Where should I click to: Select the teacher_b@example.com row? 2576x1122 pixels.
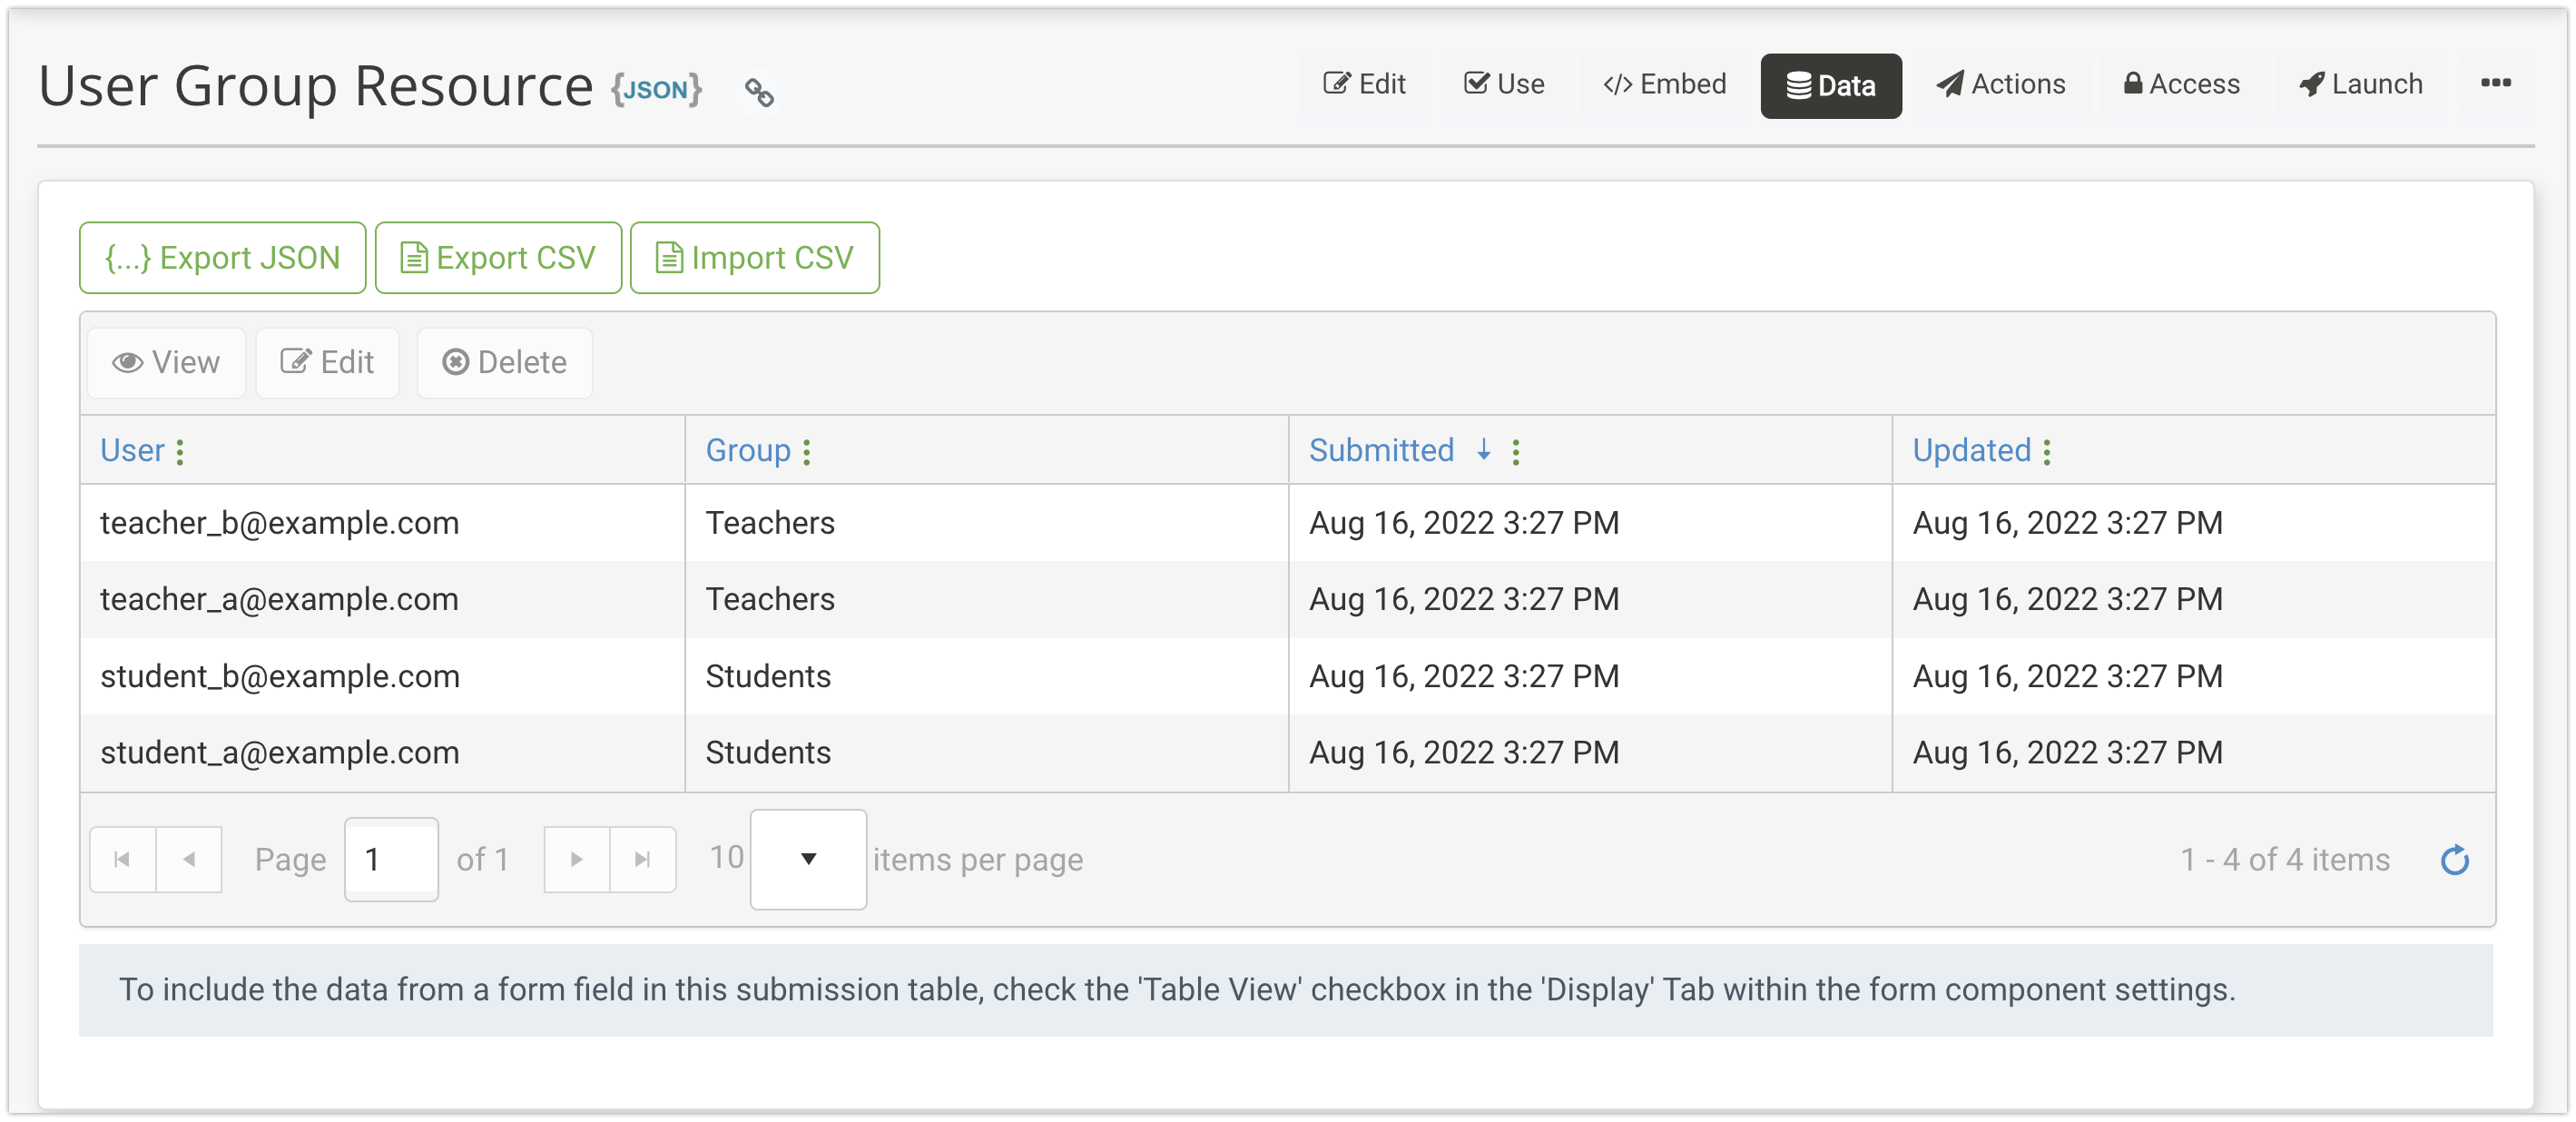click(x=280, y=523)
